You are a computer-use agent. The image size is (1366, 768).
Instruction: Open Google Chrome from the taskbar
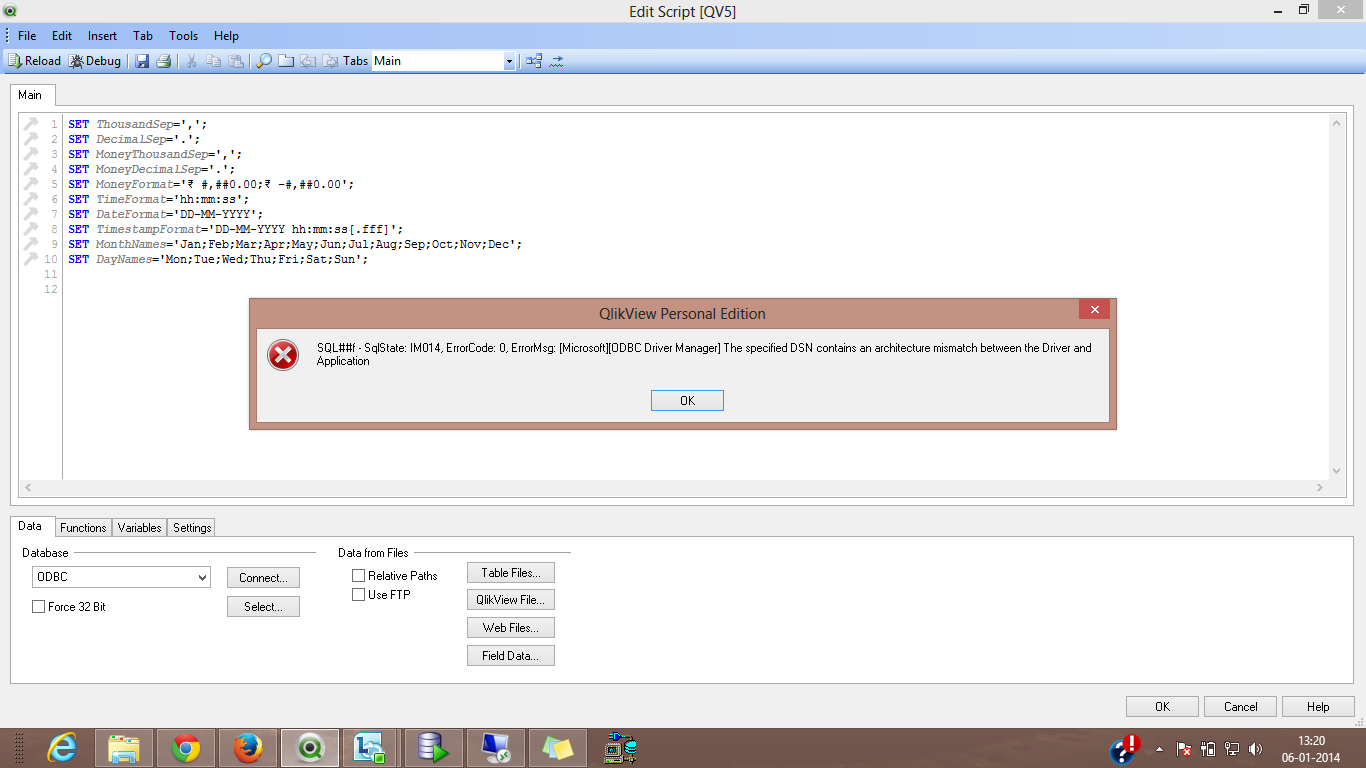186,748
